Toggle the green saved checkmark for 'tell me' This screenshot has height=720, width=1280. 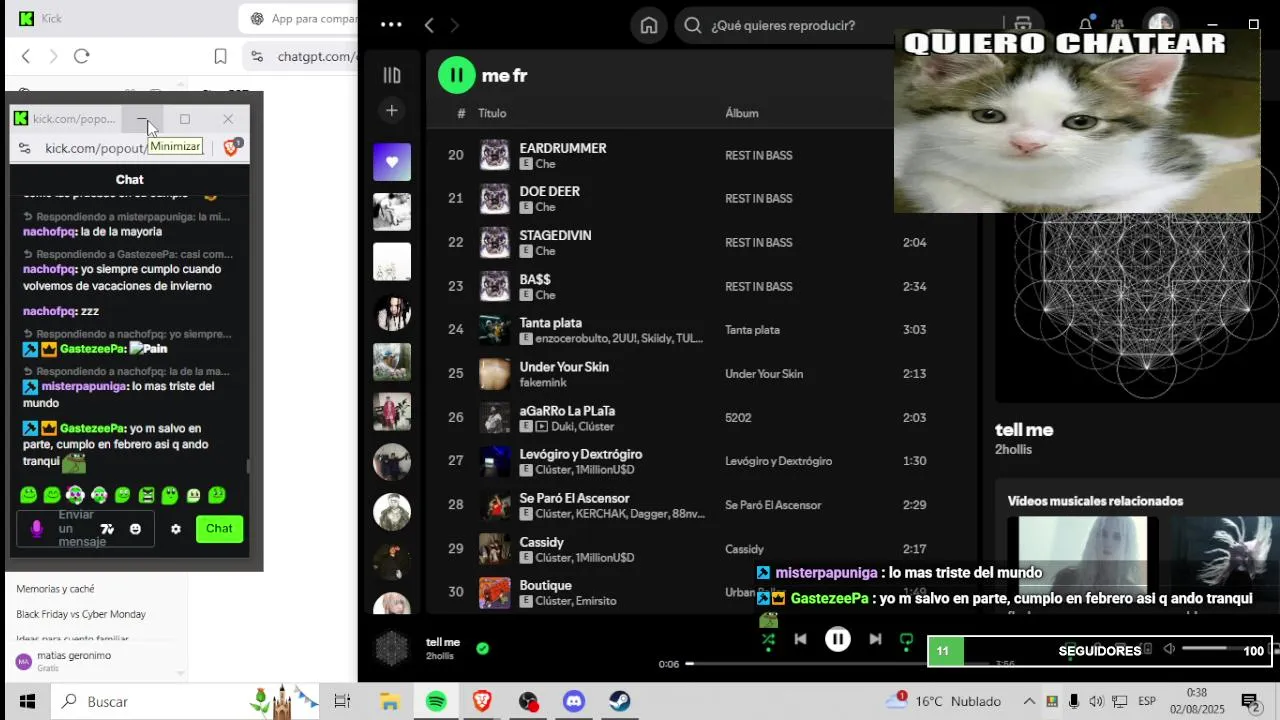click(x=483, y=649)
